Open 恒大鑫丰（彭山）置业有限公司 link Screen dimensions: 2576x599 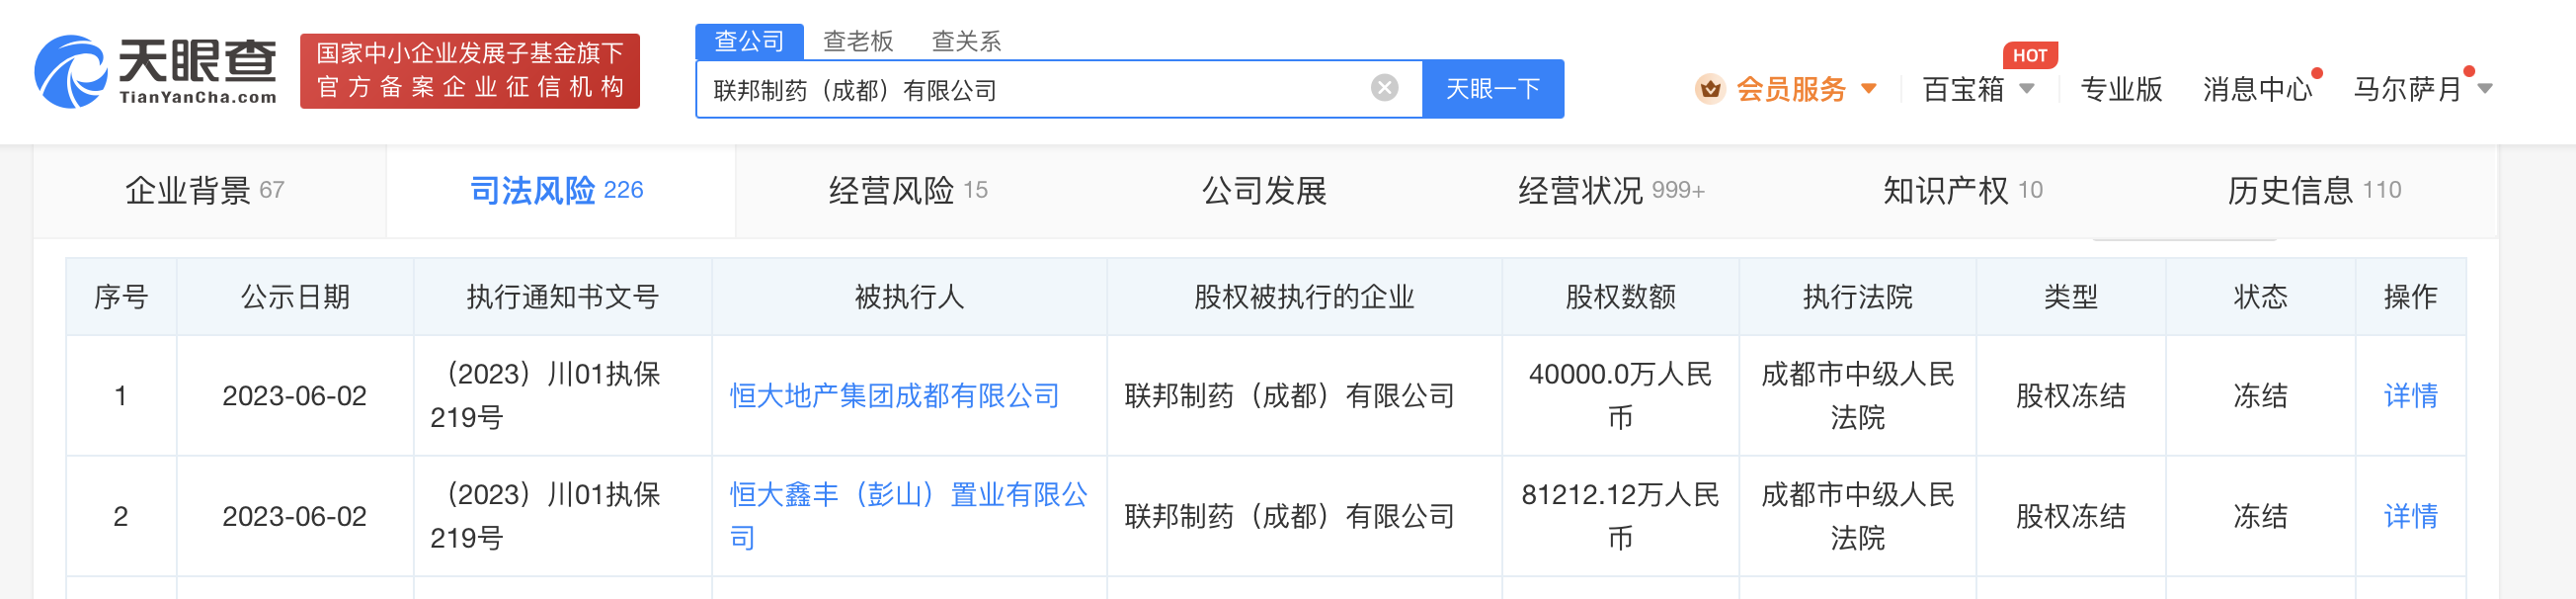coord(908,496)
